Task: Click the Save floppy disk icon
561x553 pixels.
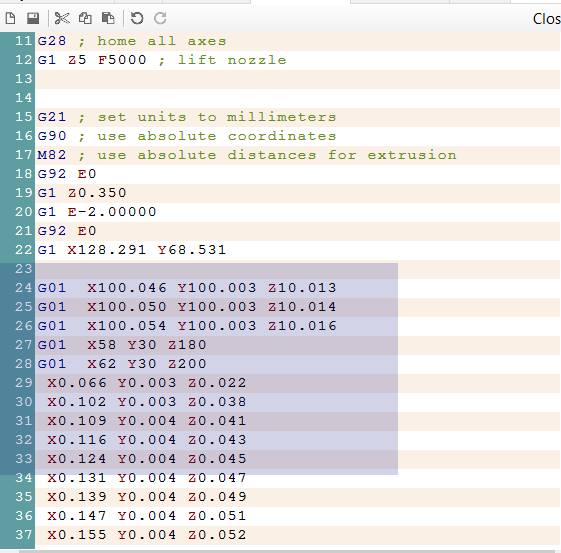Action: [33, 18]
